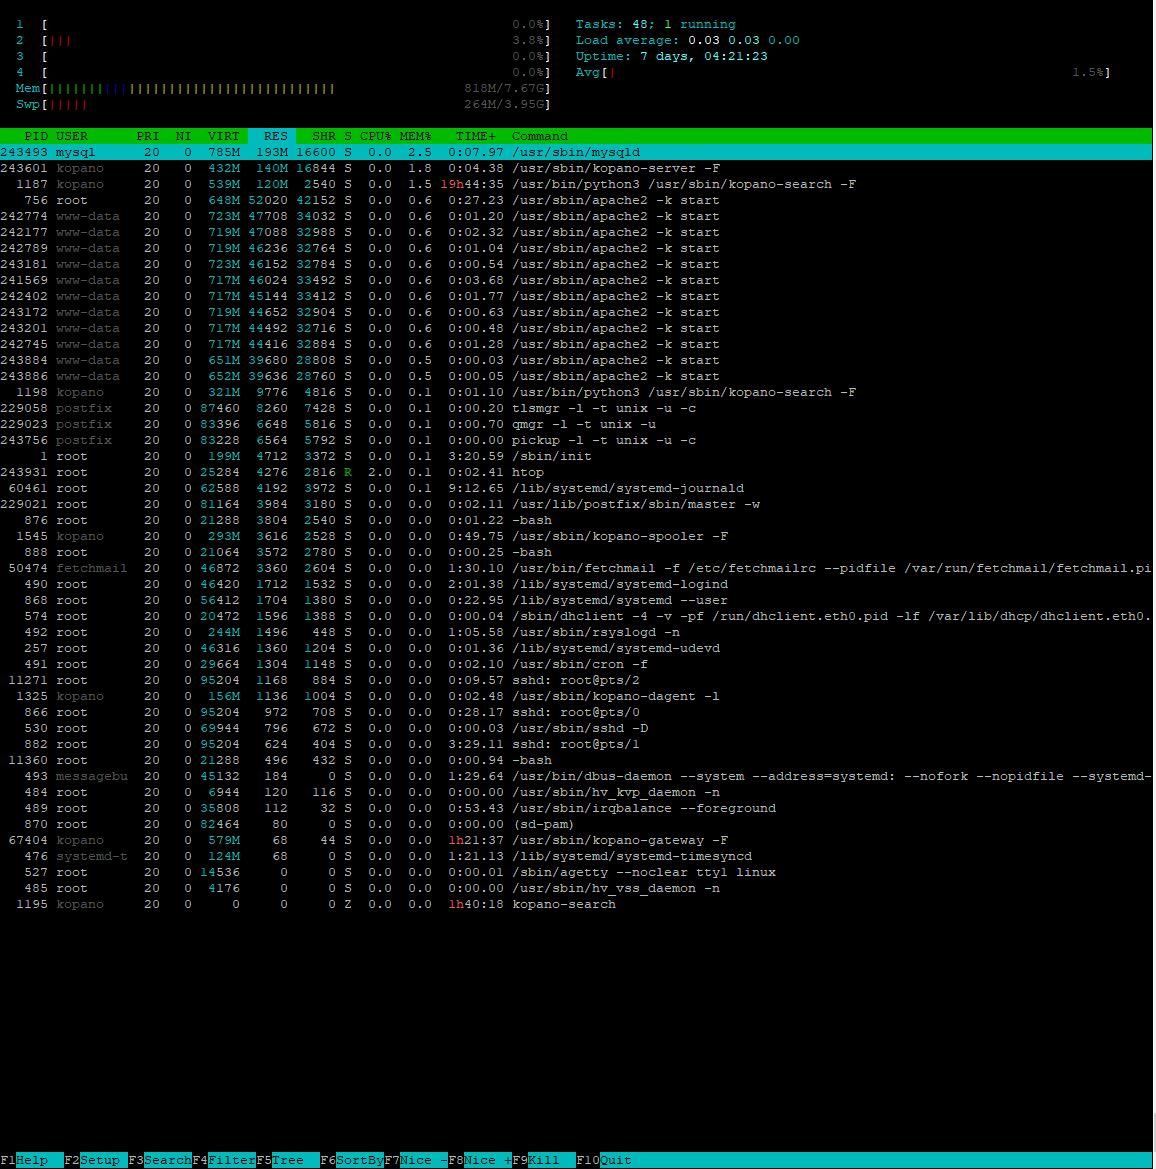
Task: Click the TIME+ column header
Action: pos(476,136)
